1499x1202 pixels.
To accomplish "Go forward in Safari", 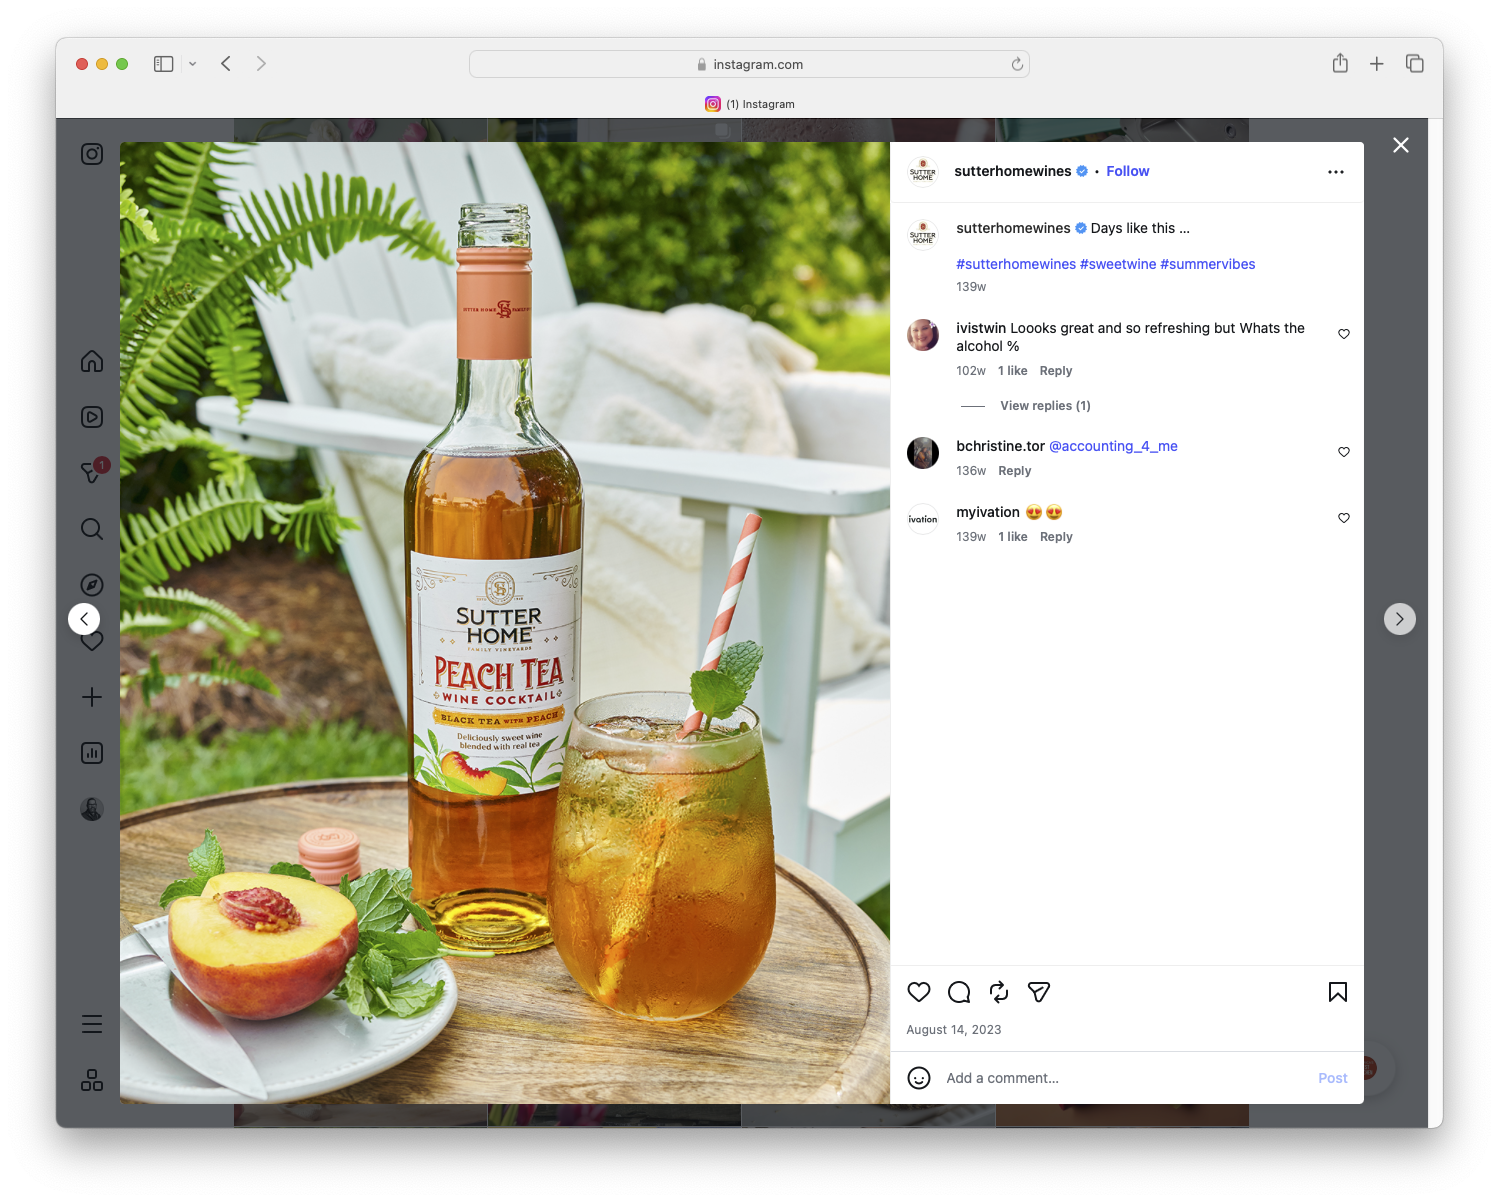I will coord(261,64).
